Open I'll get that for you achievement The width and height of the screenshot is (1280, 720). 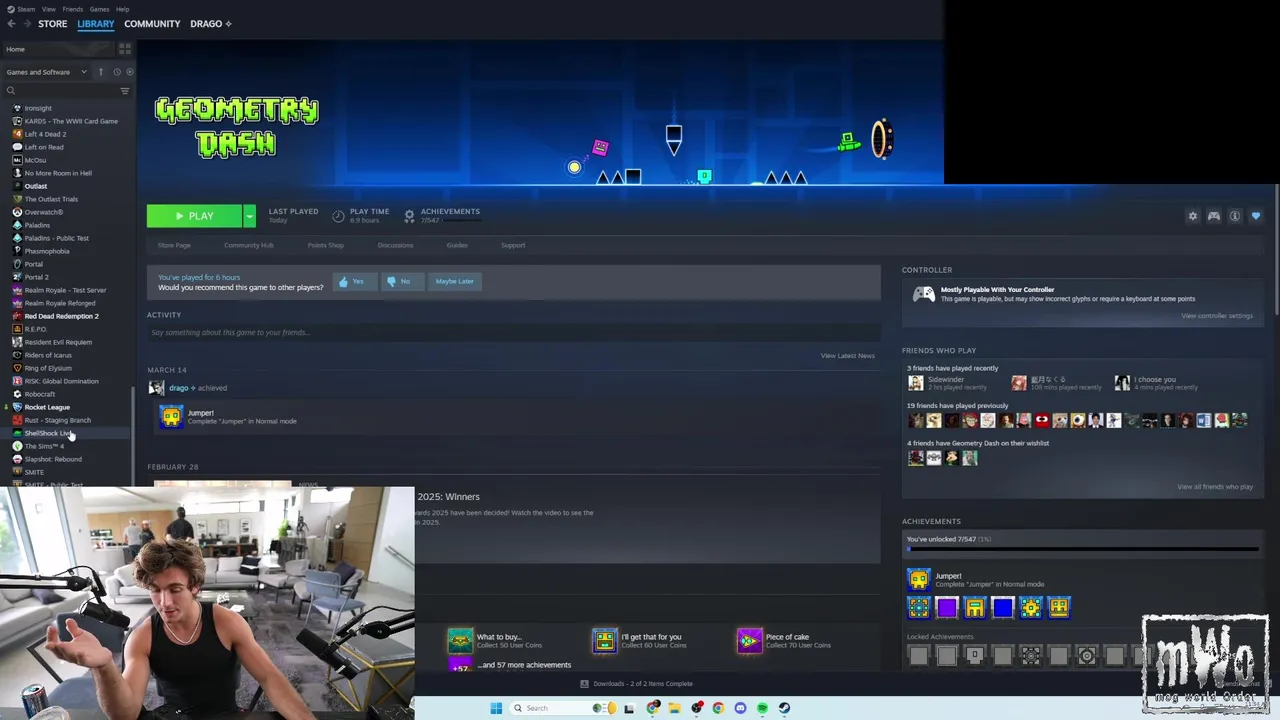(605, 640)
